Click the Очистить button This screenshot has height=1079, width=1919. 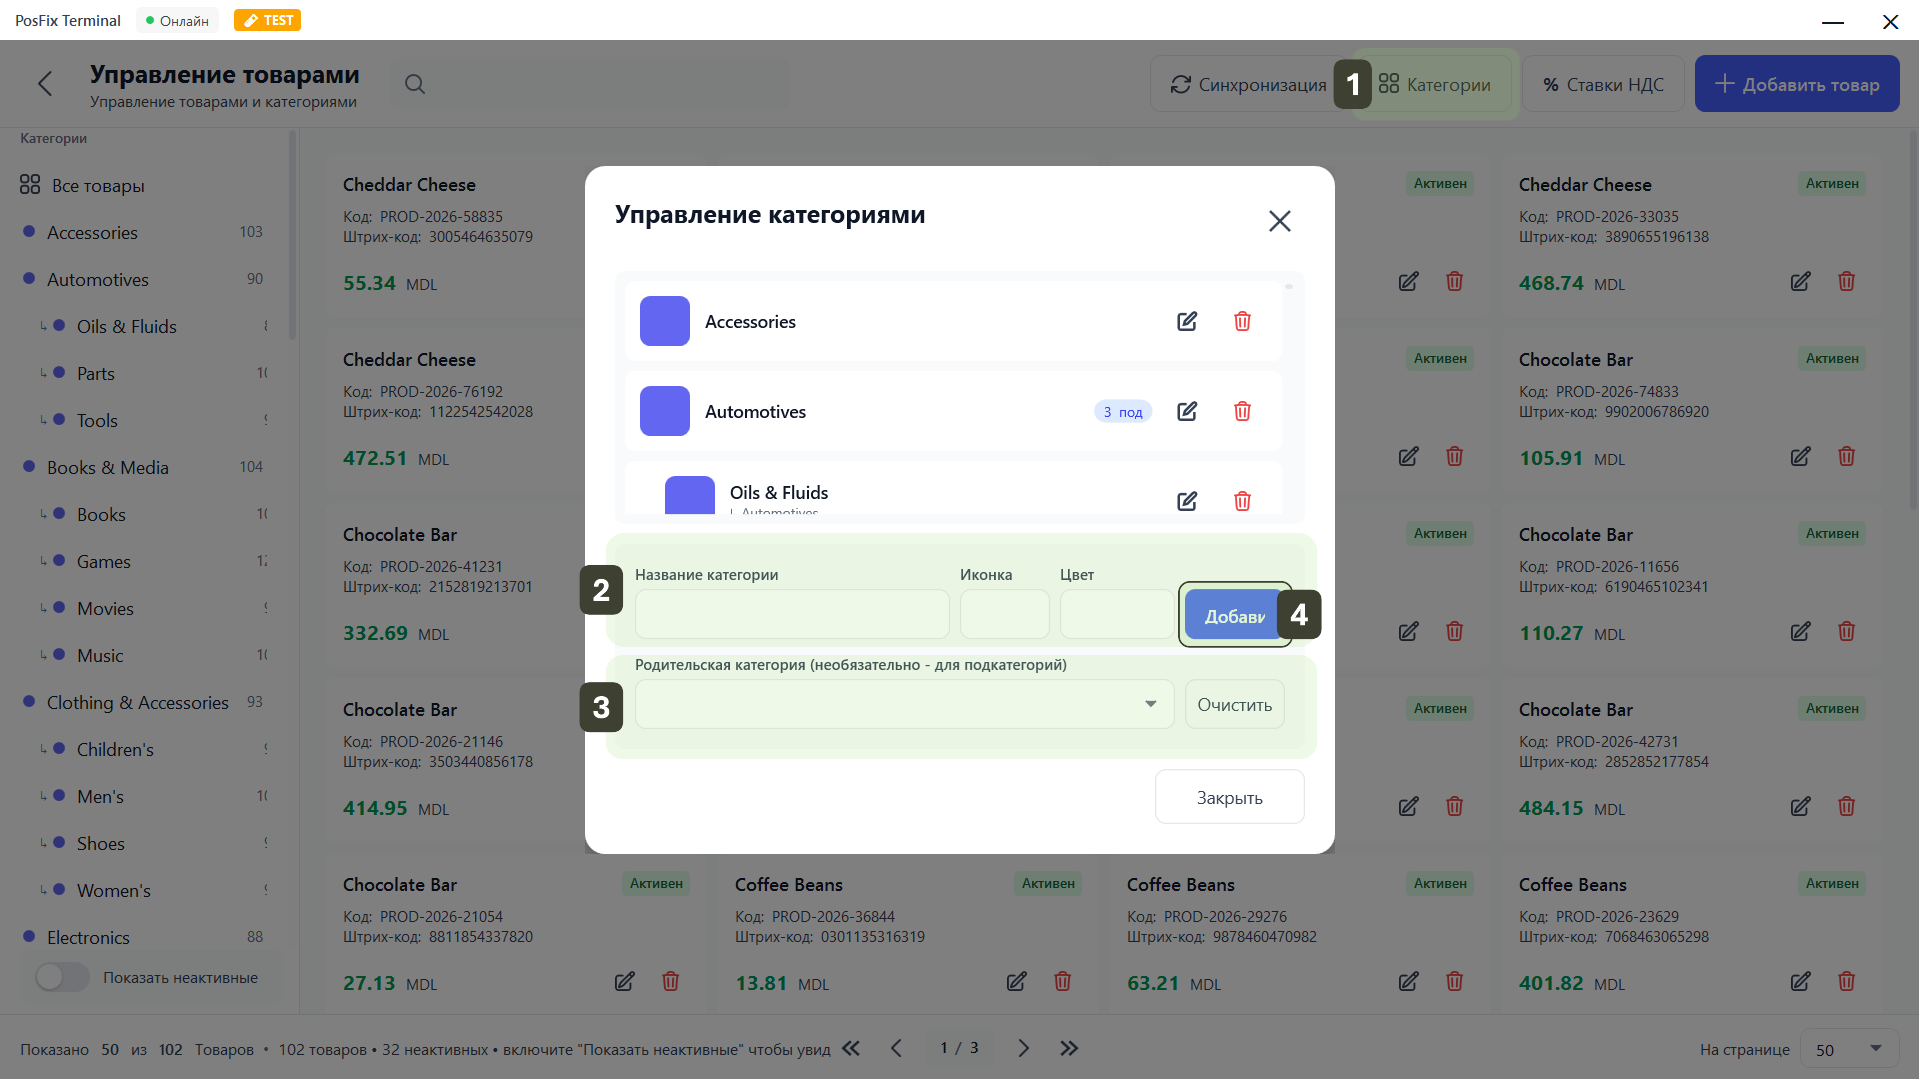(1234, 705)
